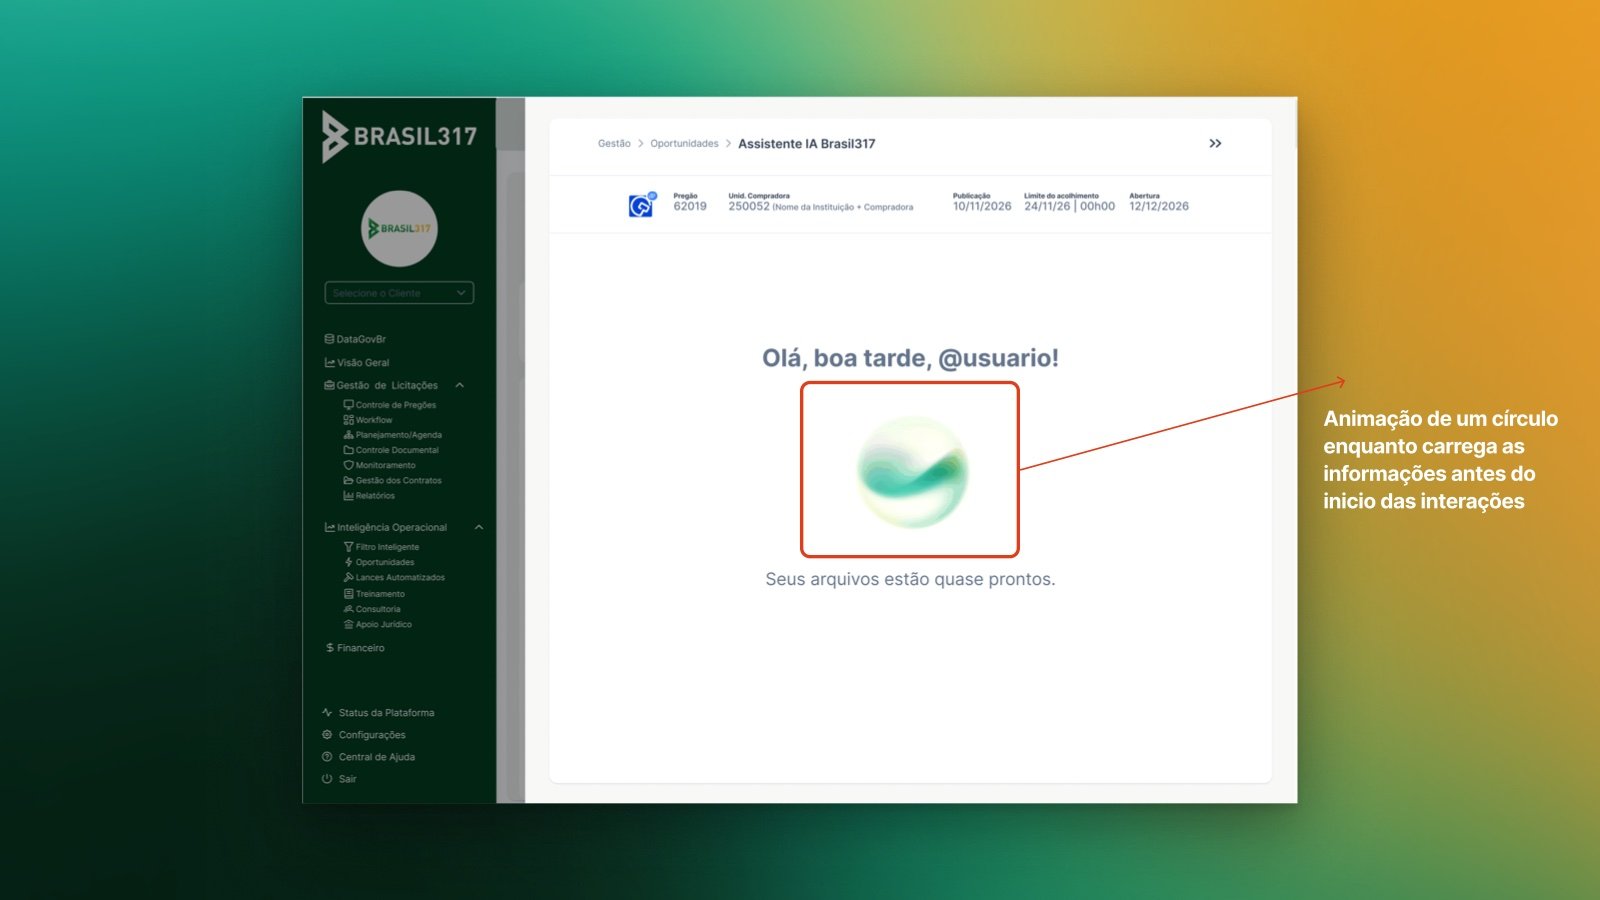Open the Selecione o Cliente dropdown
Viewport: 1600px width, 900px height.
pyautogui.click(x=399, y=293)
